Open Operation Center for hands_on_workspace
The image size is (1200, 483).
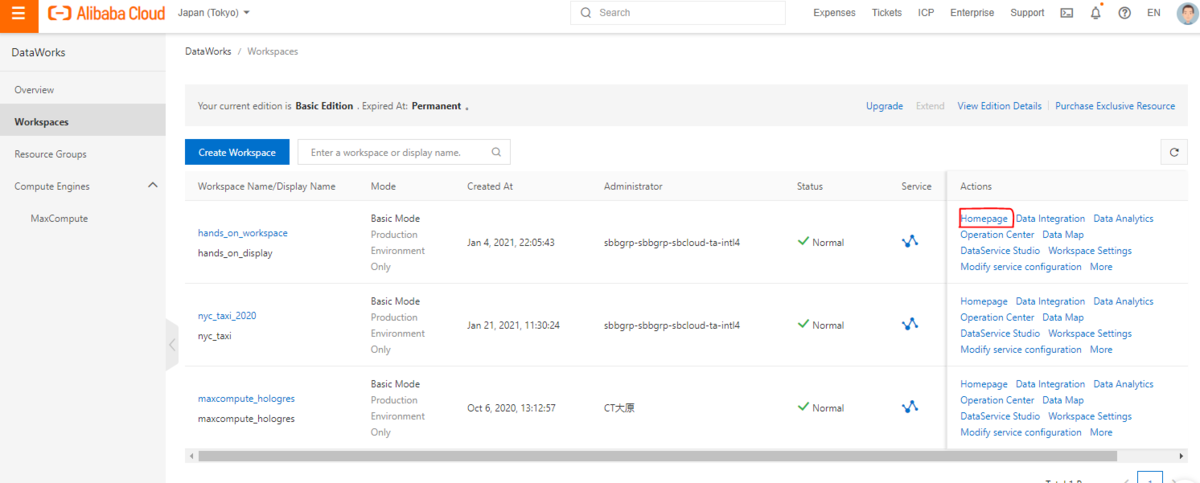[x=997, y=234]
